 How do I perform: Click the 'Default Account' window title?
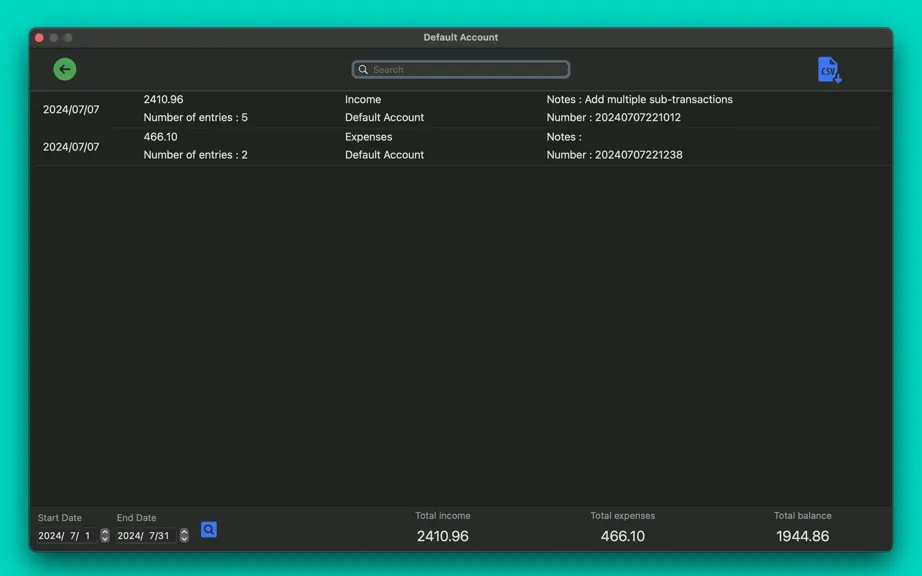click(460, 37)
